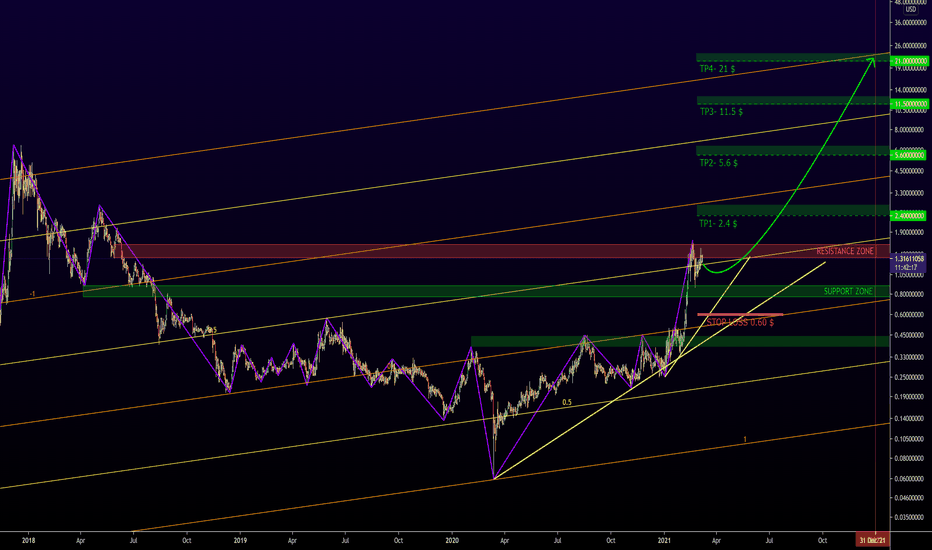Click the 8.00000000 price axis label

909,130
